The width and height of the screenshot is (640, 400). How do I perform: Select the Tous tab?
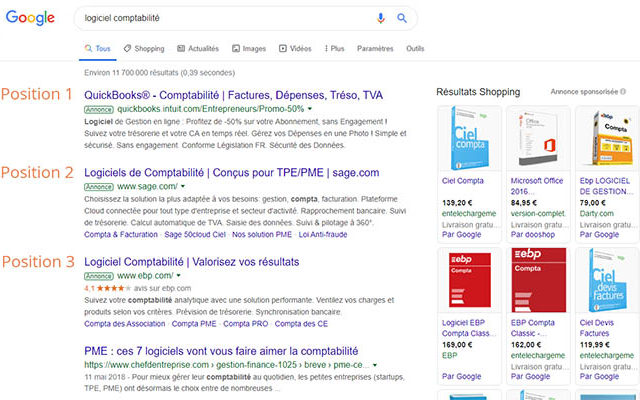pos(98,49)
